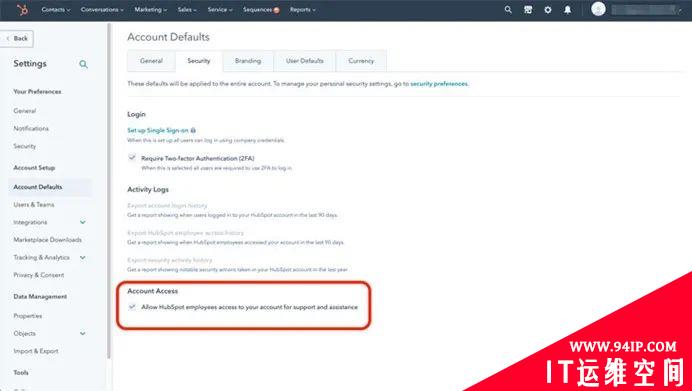Click Set up Single Sign-on link
This screenshot has height=391, width=692.
pyautogui.click(x=158, y=130)
